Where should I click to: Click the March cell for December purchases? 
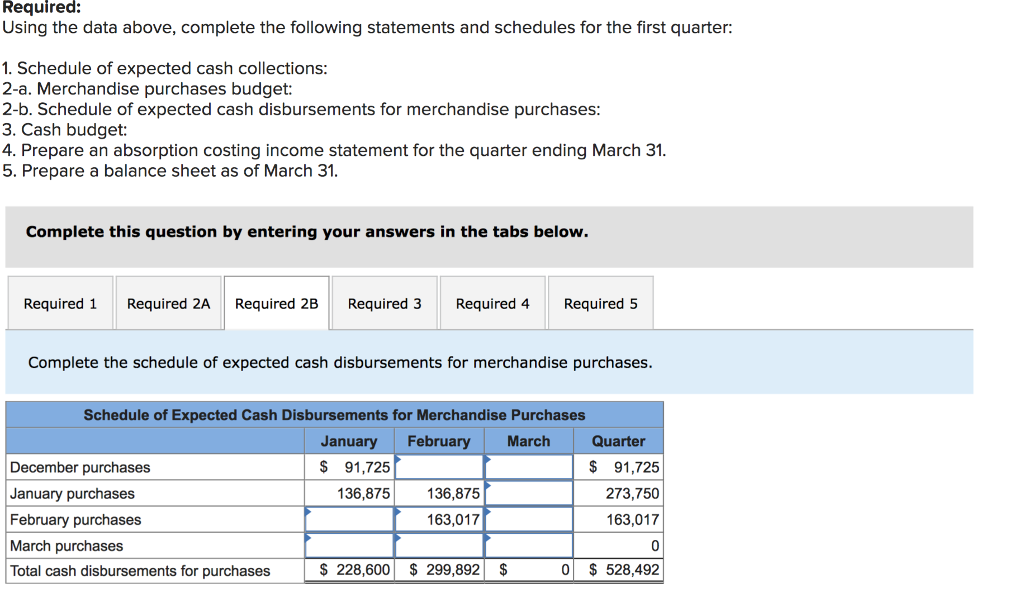[x=528, y=466]
